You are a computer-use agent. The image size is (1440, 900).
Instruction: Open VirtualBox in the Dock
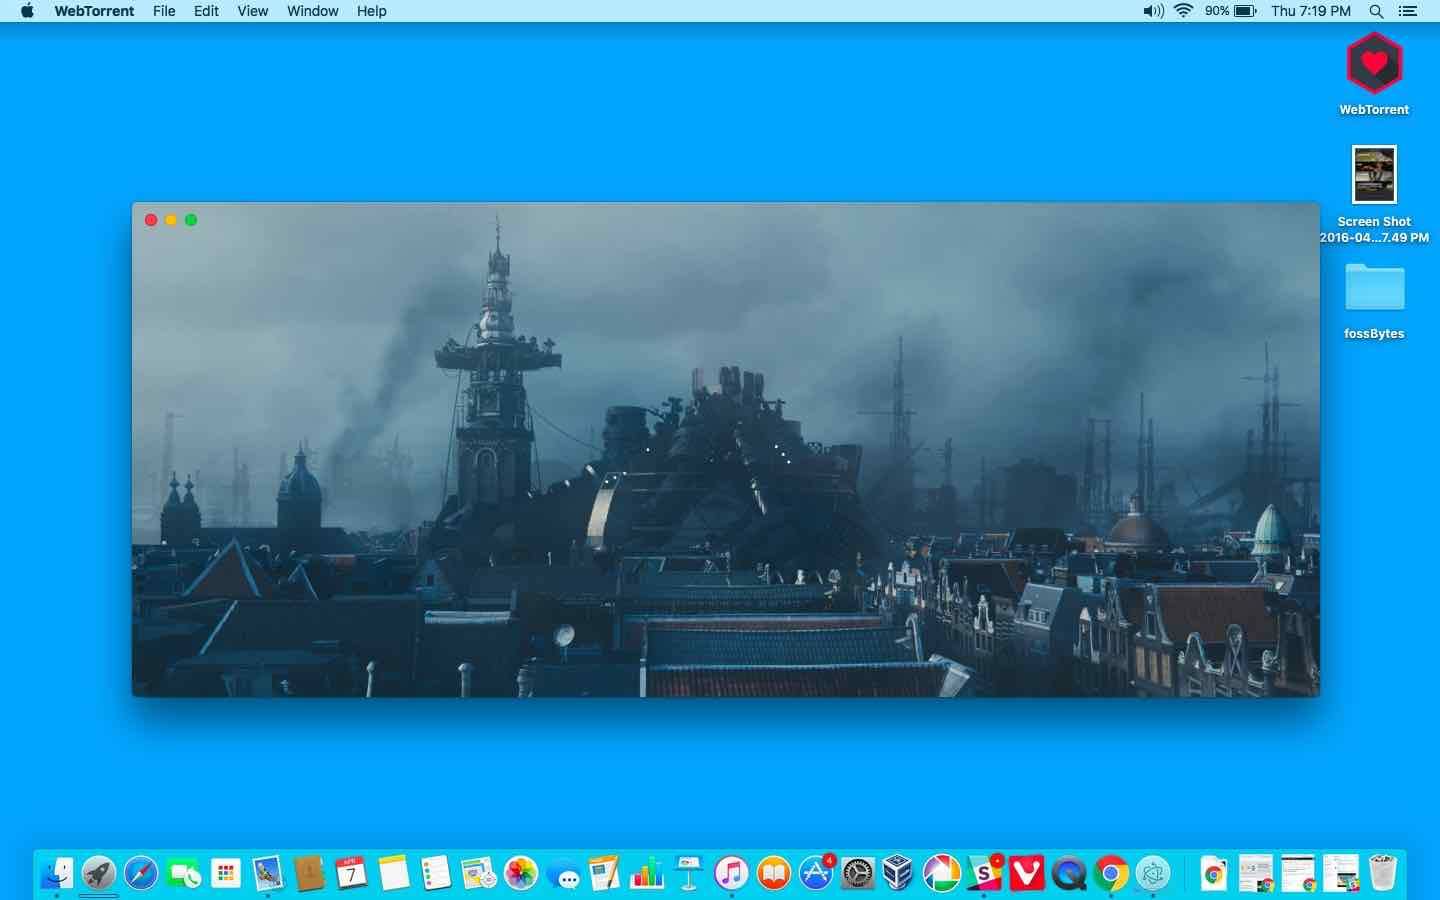900,873
